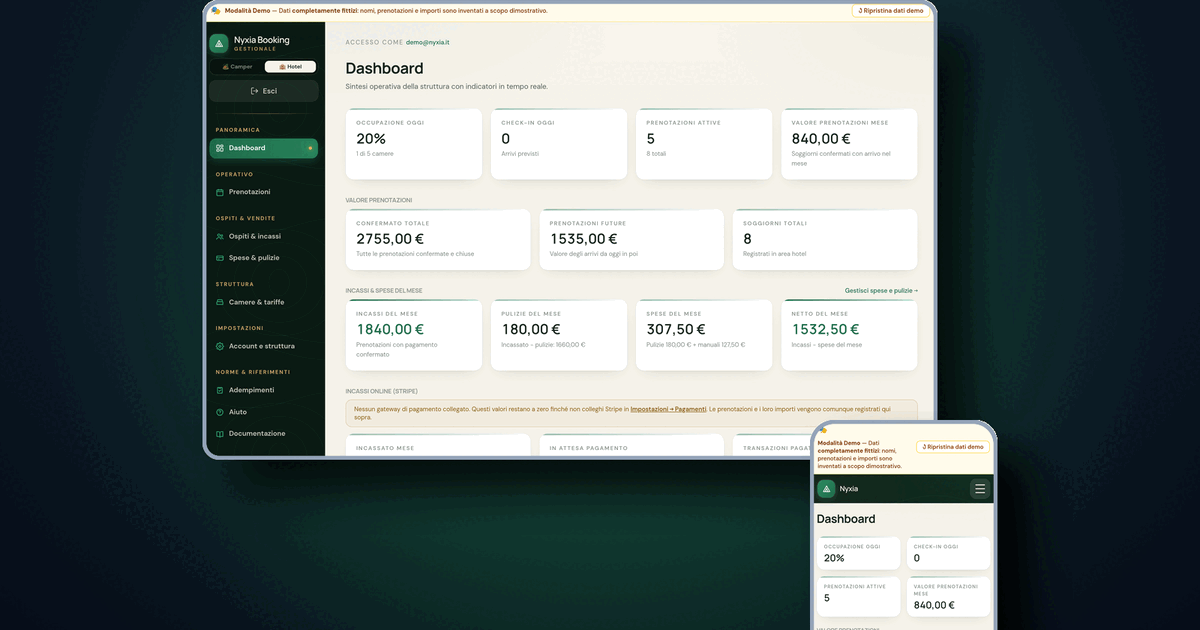Click the Dashboard grid icon in sidebar

coord(220,148)
